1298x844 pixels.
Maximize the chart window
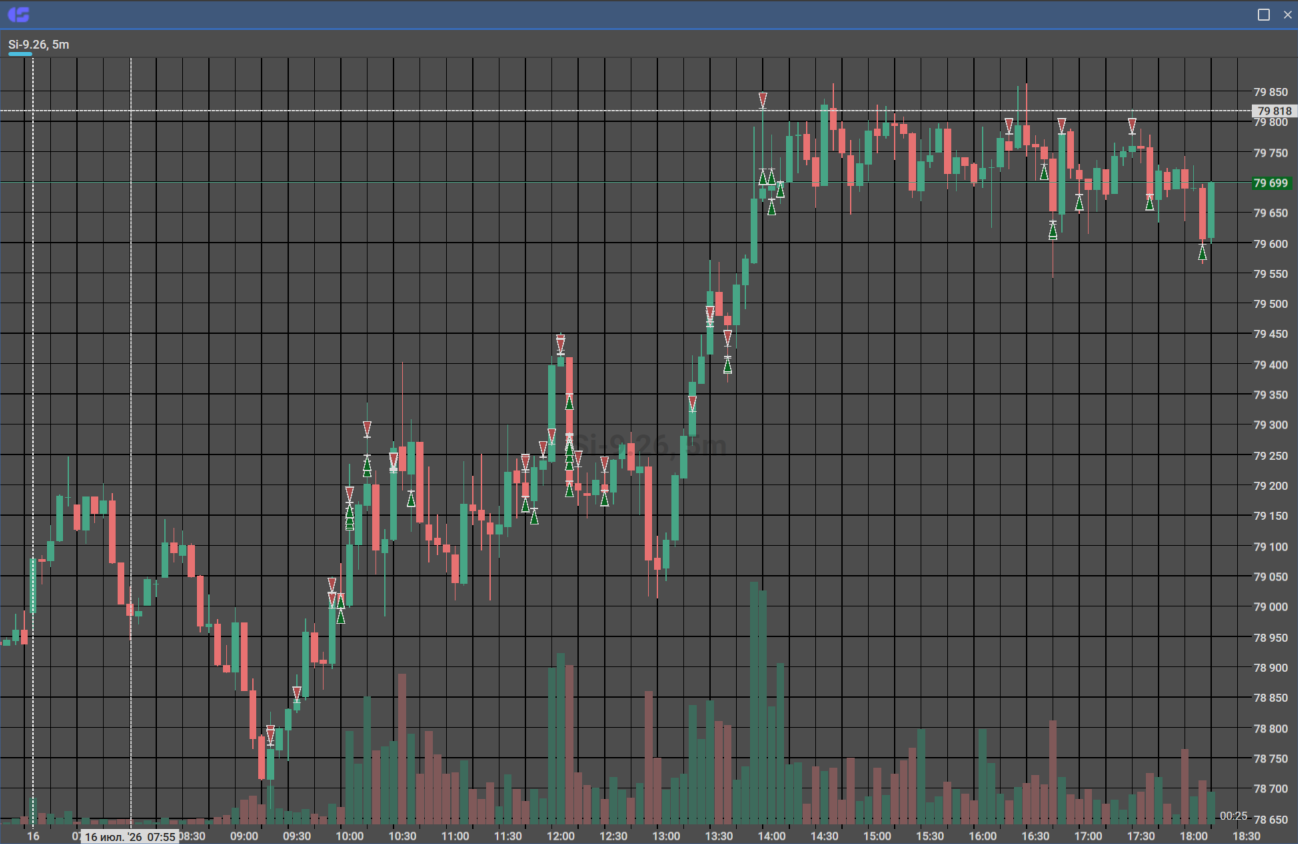pyautogui.click(x=1263, y=14)
